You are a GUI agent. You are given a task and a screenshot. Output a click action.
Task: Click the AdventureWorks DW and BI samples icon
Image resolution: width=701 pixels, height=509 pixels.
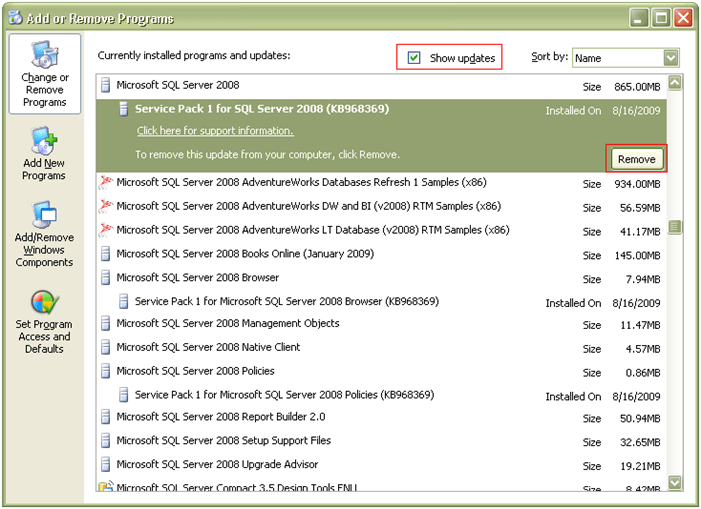(105, 206)
